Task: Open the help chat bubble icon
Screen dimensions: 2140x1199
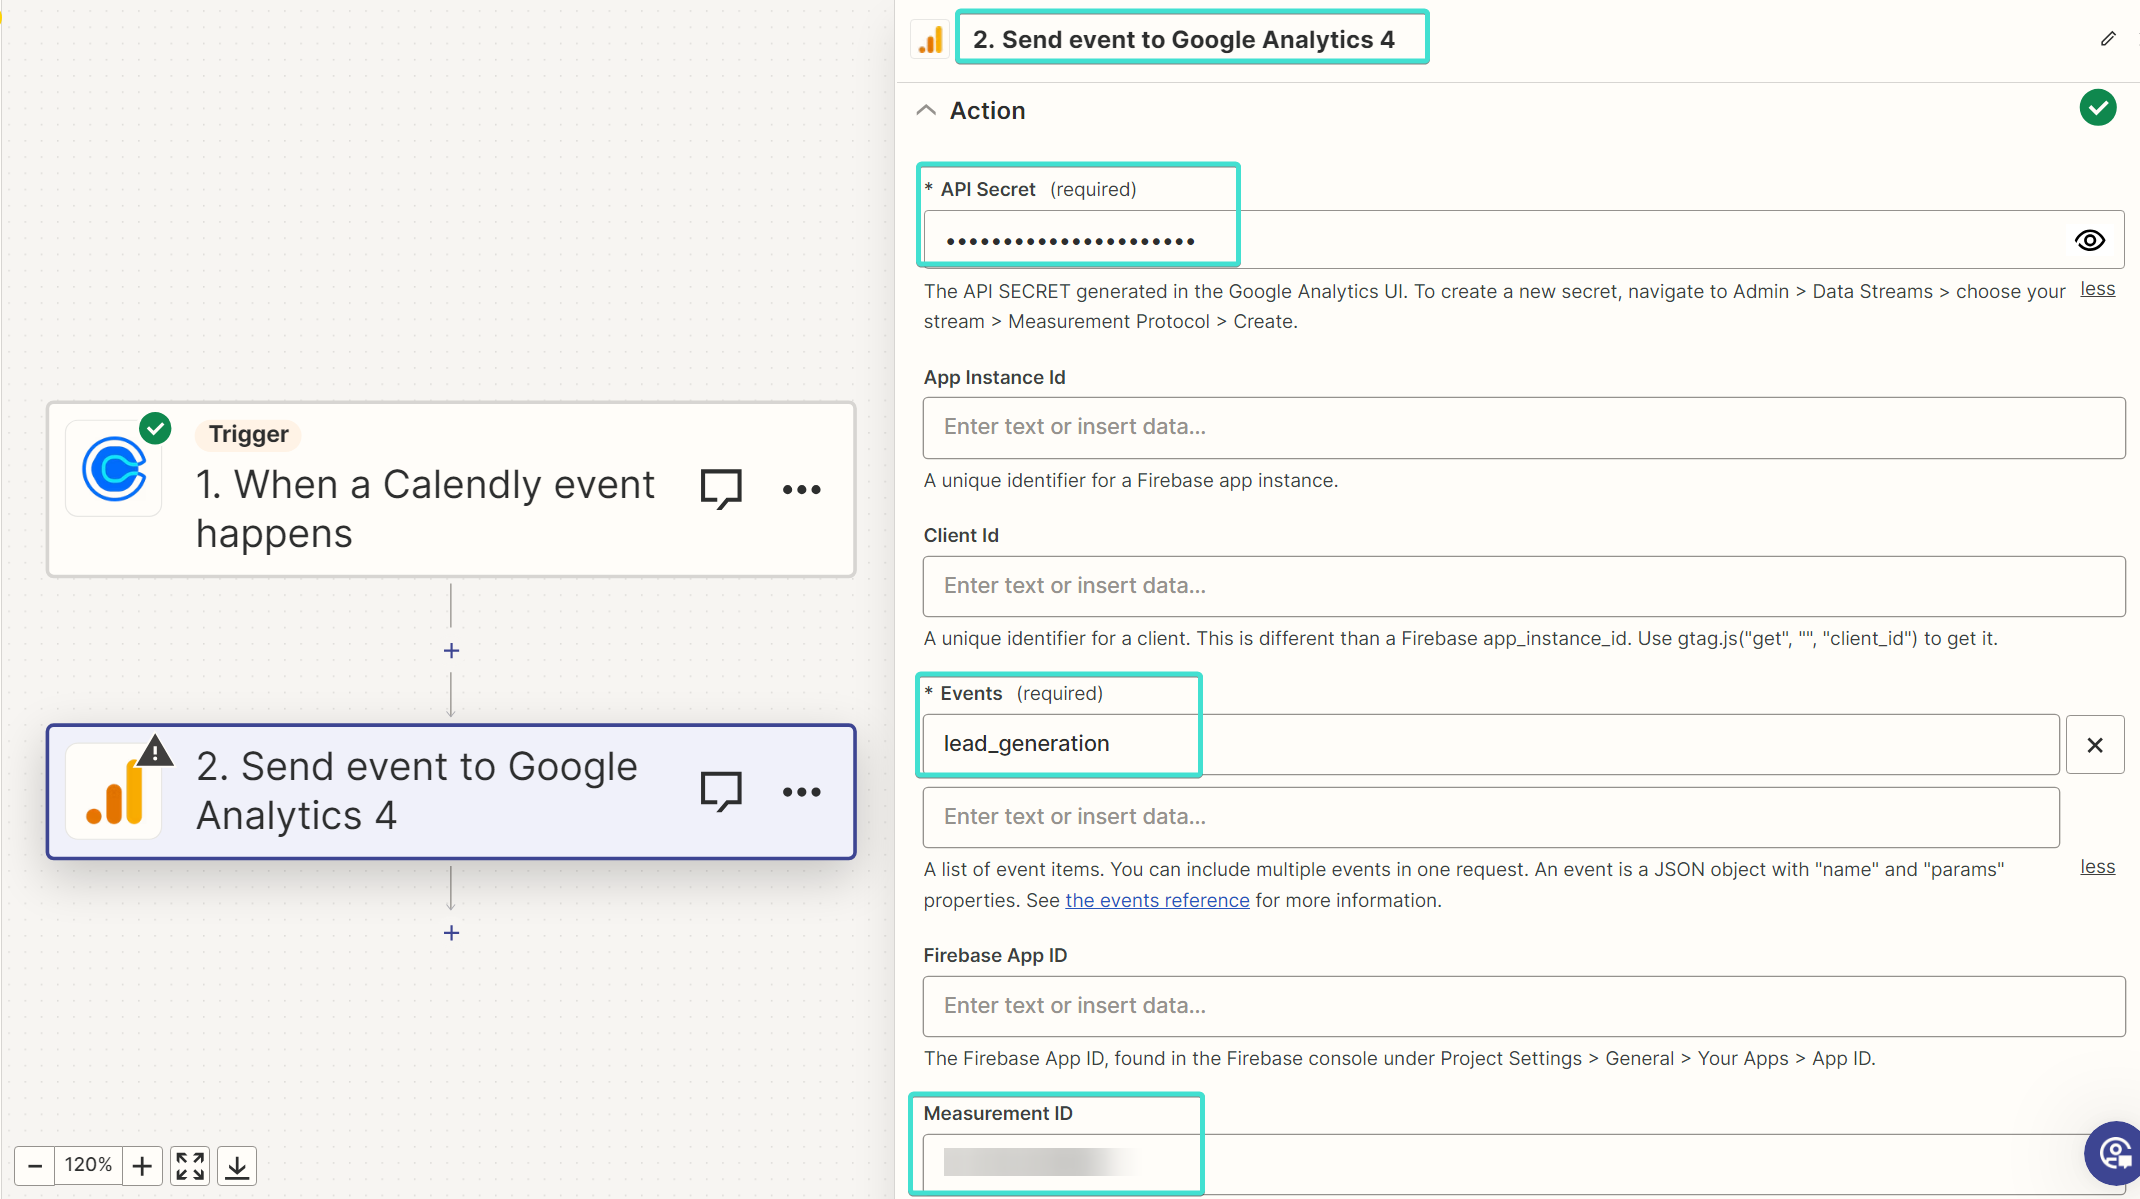Action: point(2114,1153)
